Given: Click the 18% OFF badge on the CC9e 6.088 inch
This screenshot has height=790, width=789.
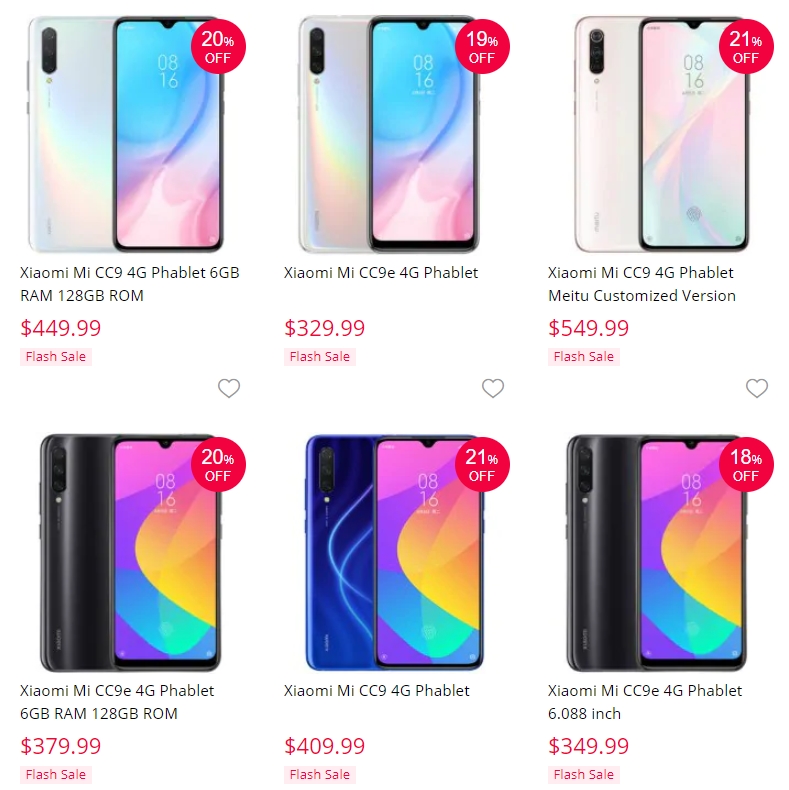Looking at the screenshot, I should [x=746, y=464].
